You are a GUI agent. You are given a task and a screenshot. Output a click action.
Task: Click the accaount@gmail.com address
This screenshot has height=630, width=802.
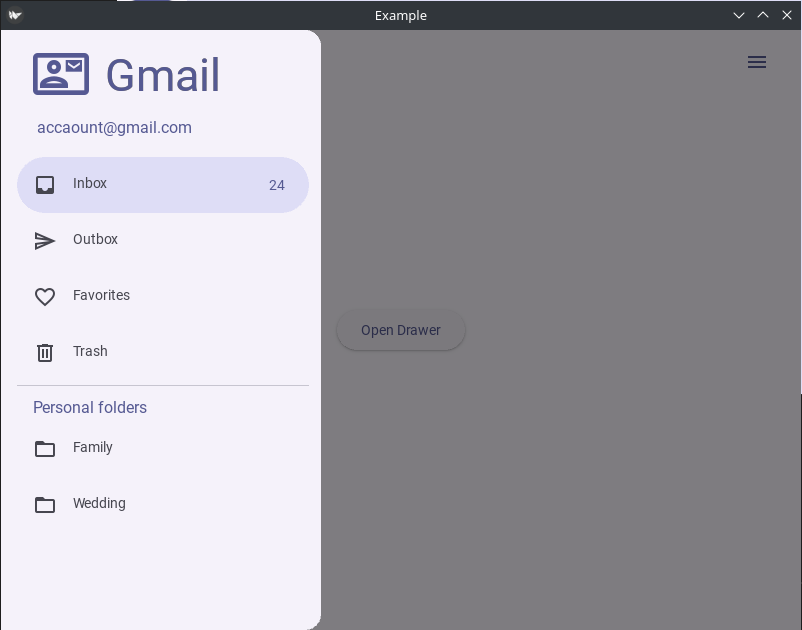pyautogui.click(x=115, y=127)
